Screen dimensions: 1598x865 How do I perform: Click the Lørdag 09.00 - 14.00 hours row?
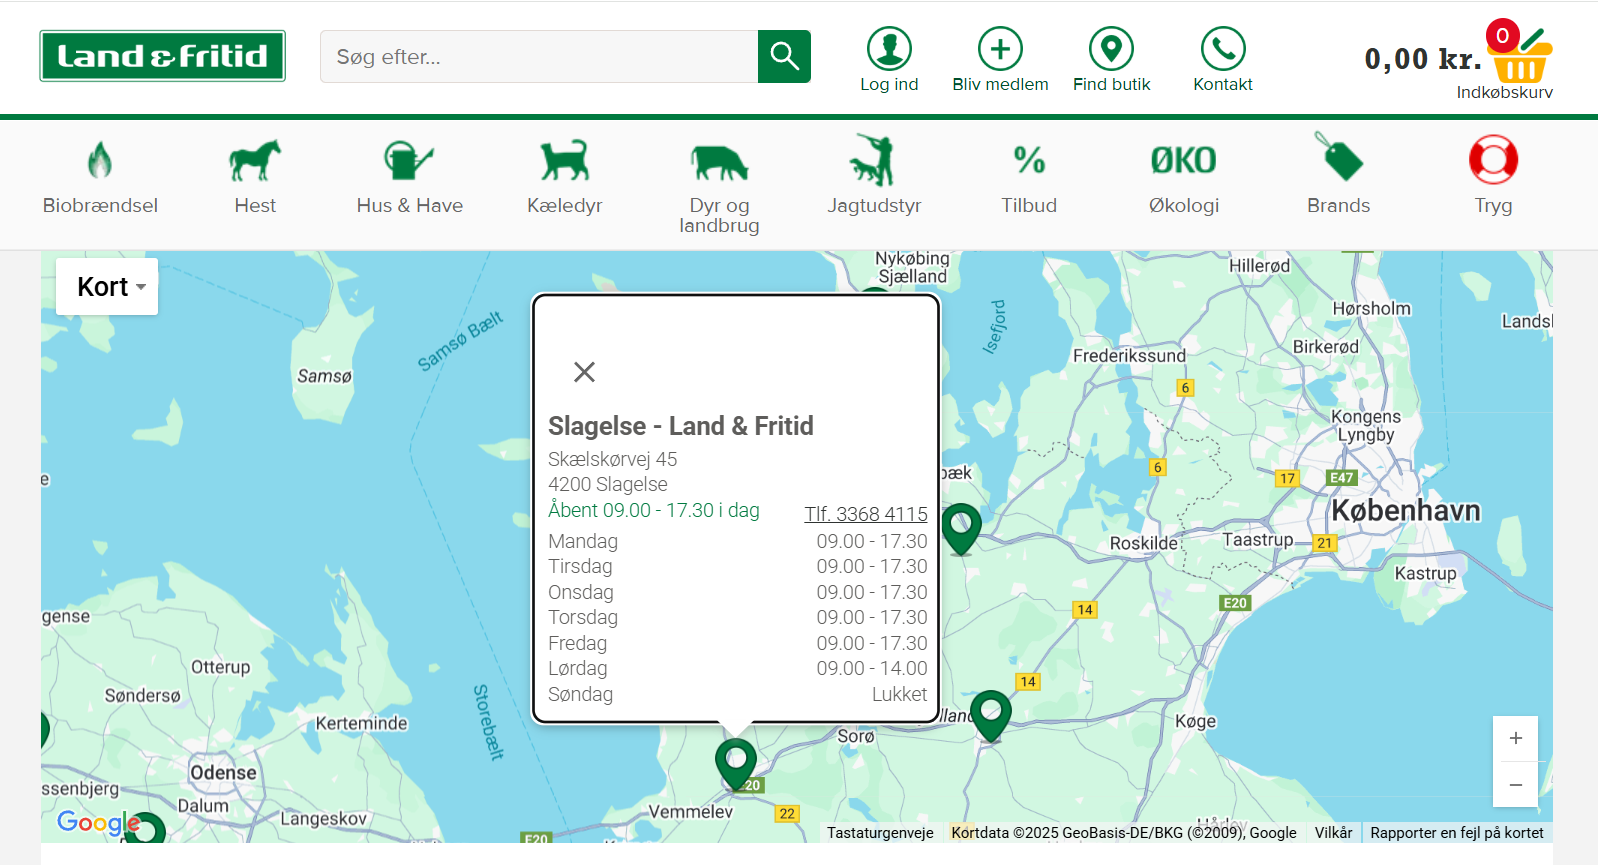(x=738, y=668)
